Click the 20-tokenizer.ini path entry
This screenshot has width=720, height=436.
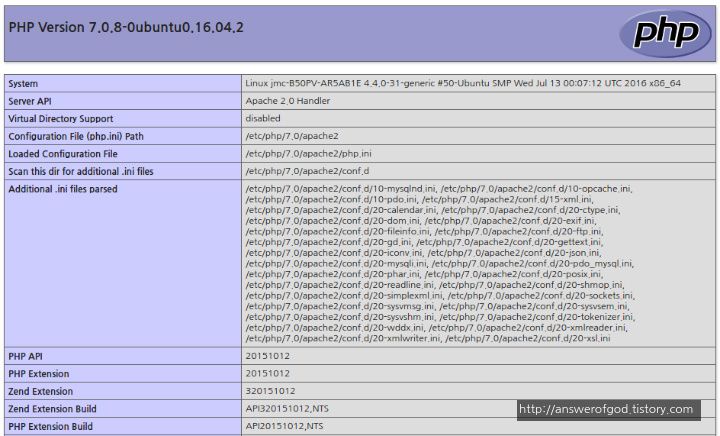tap(537, 317)
